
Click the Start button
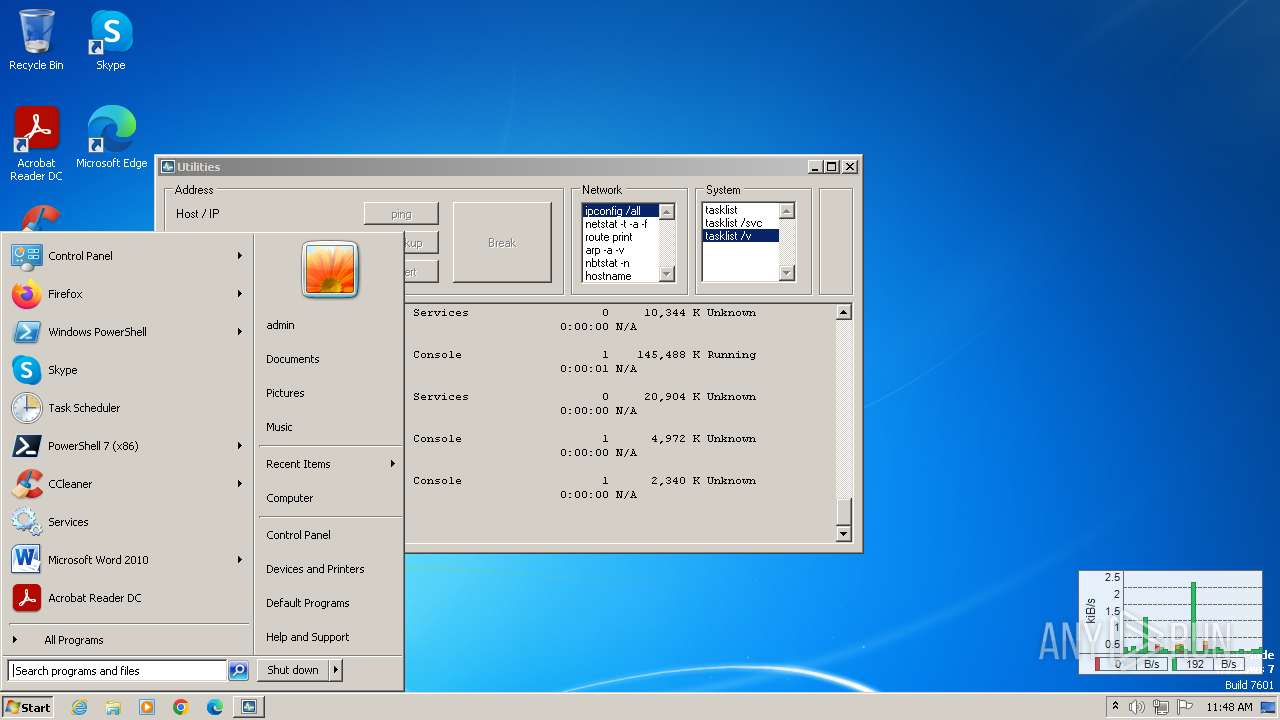click(x=28, y=707)
